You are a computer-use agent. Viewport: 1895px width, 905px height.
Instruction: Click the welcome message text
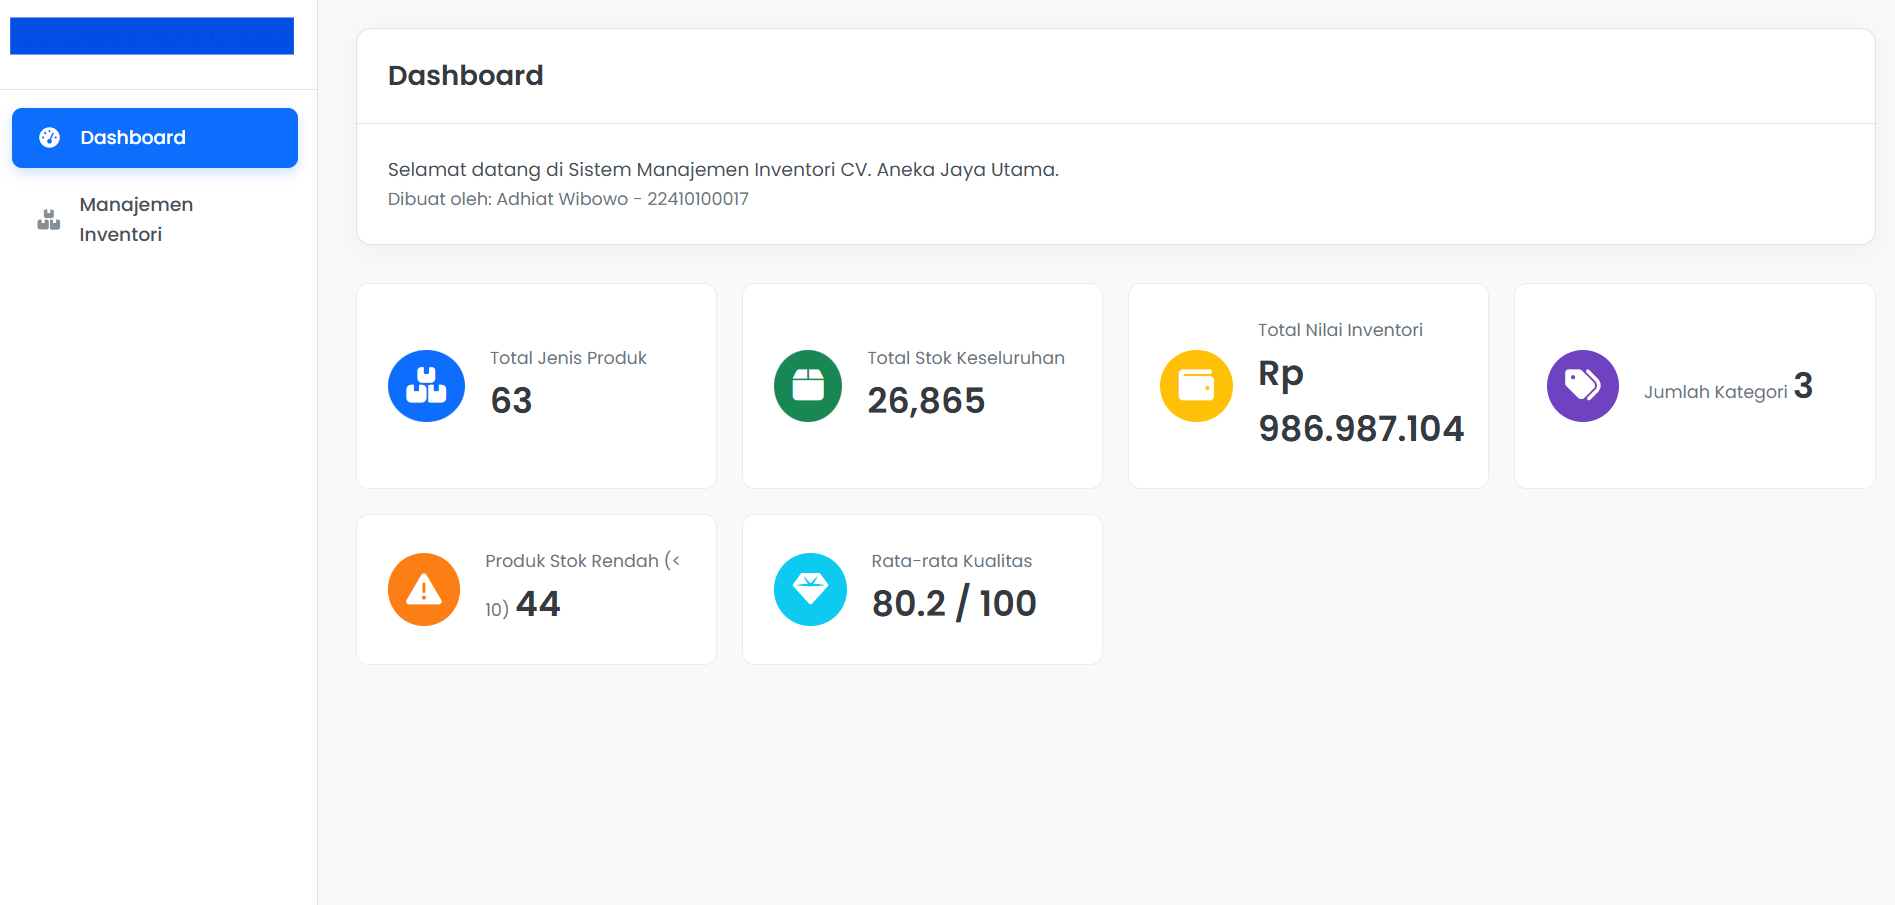point(722,169)
